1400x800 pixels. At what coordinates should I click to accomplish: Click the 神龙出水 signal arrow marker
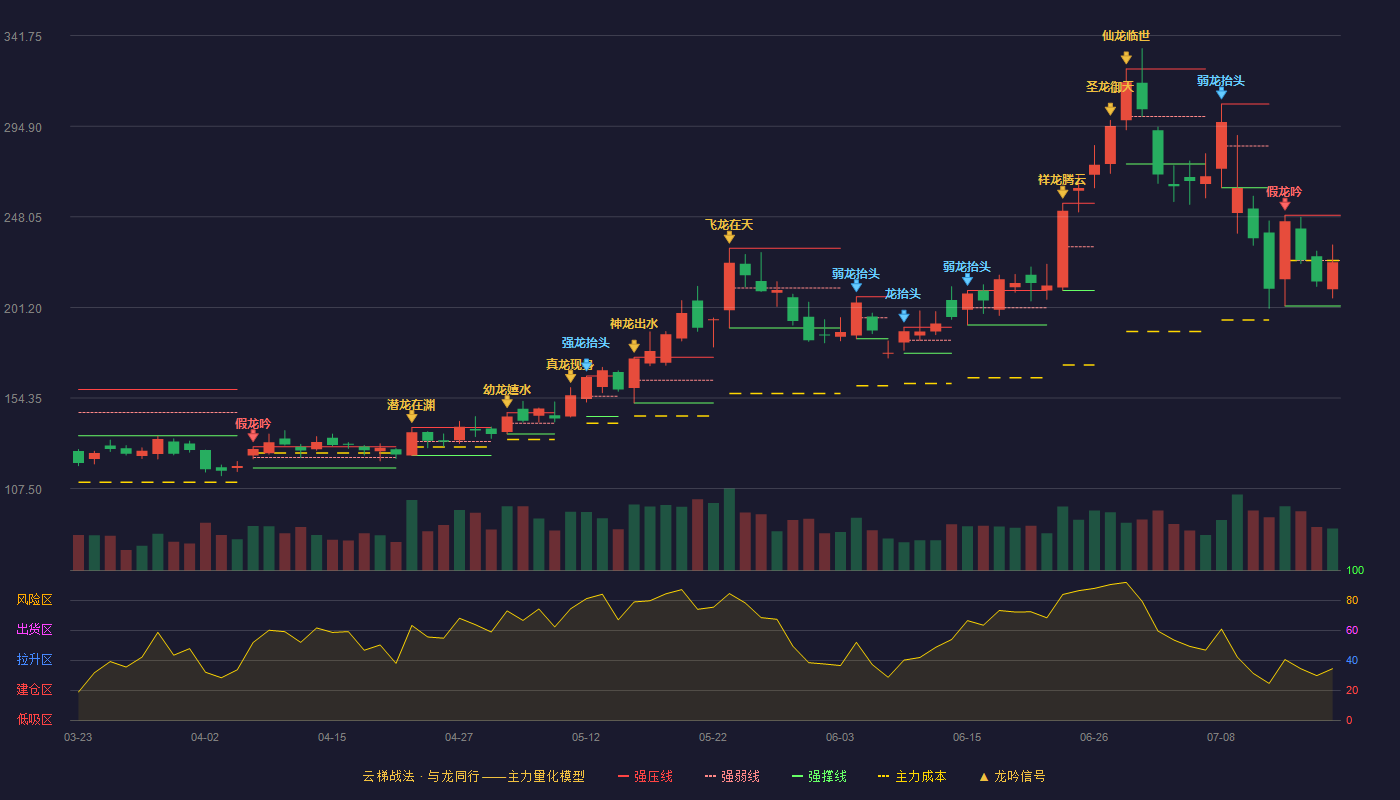click(634, 346)
